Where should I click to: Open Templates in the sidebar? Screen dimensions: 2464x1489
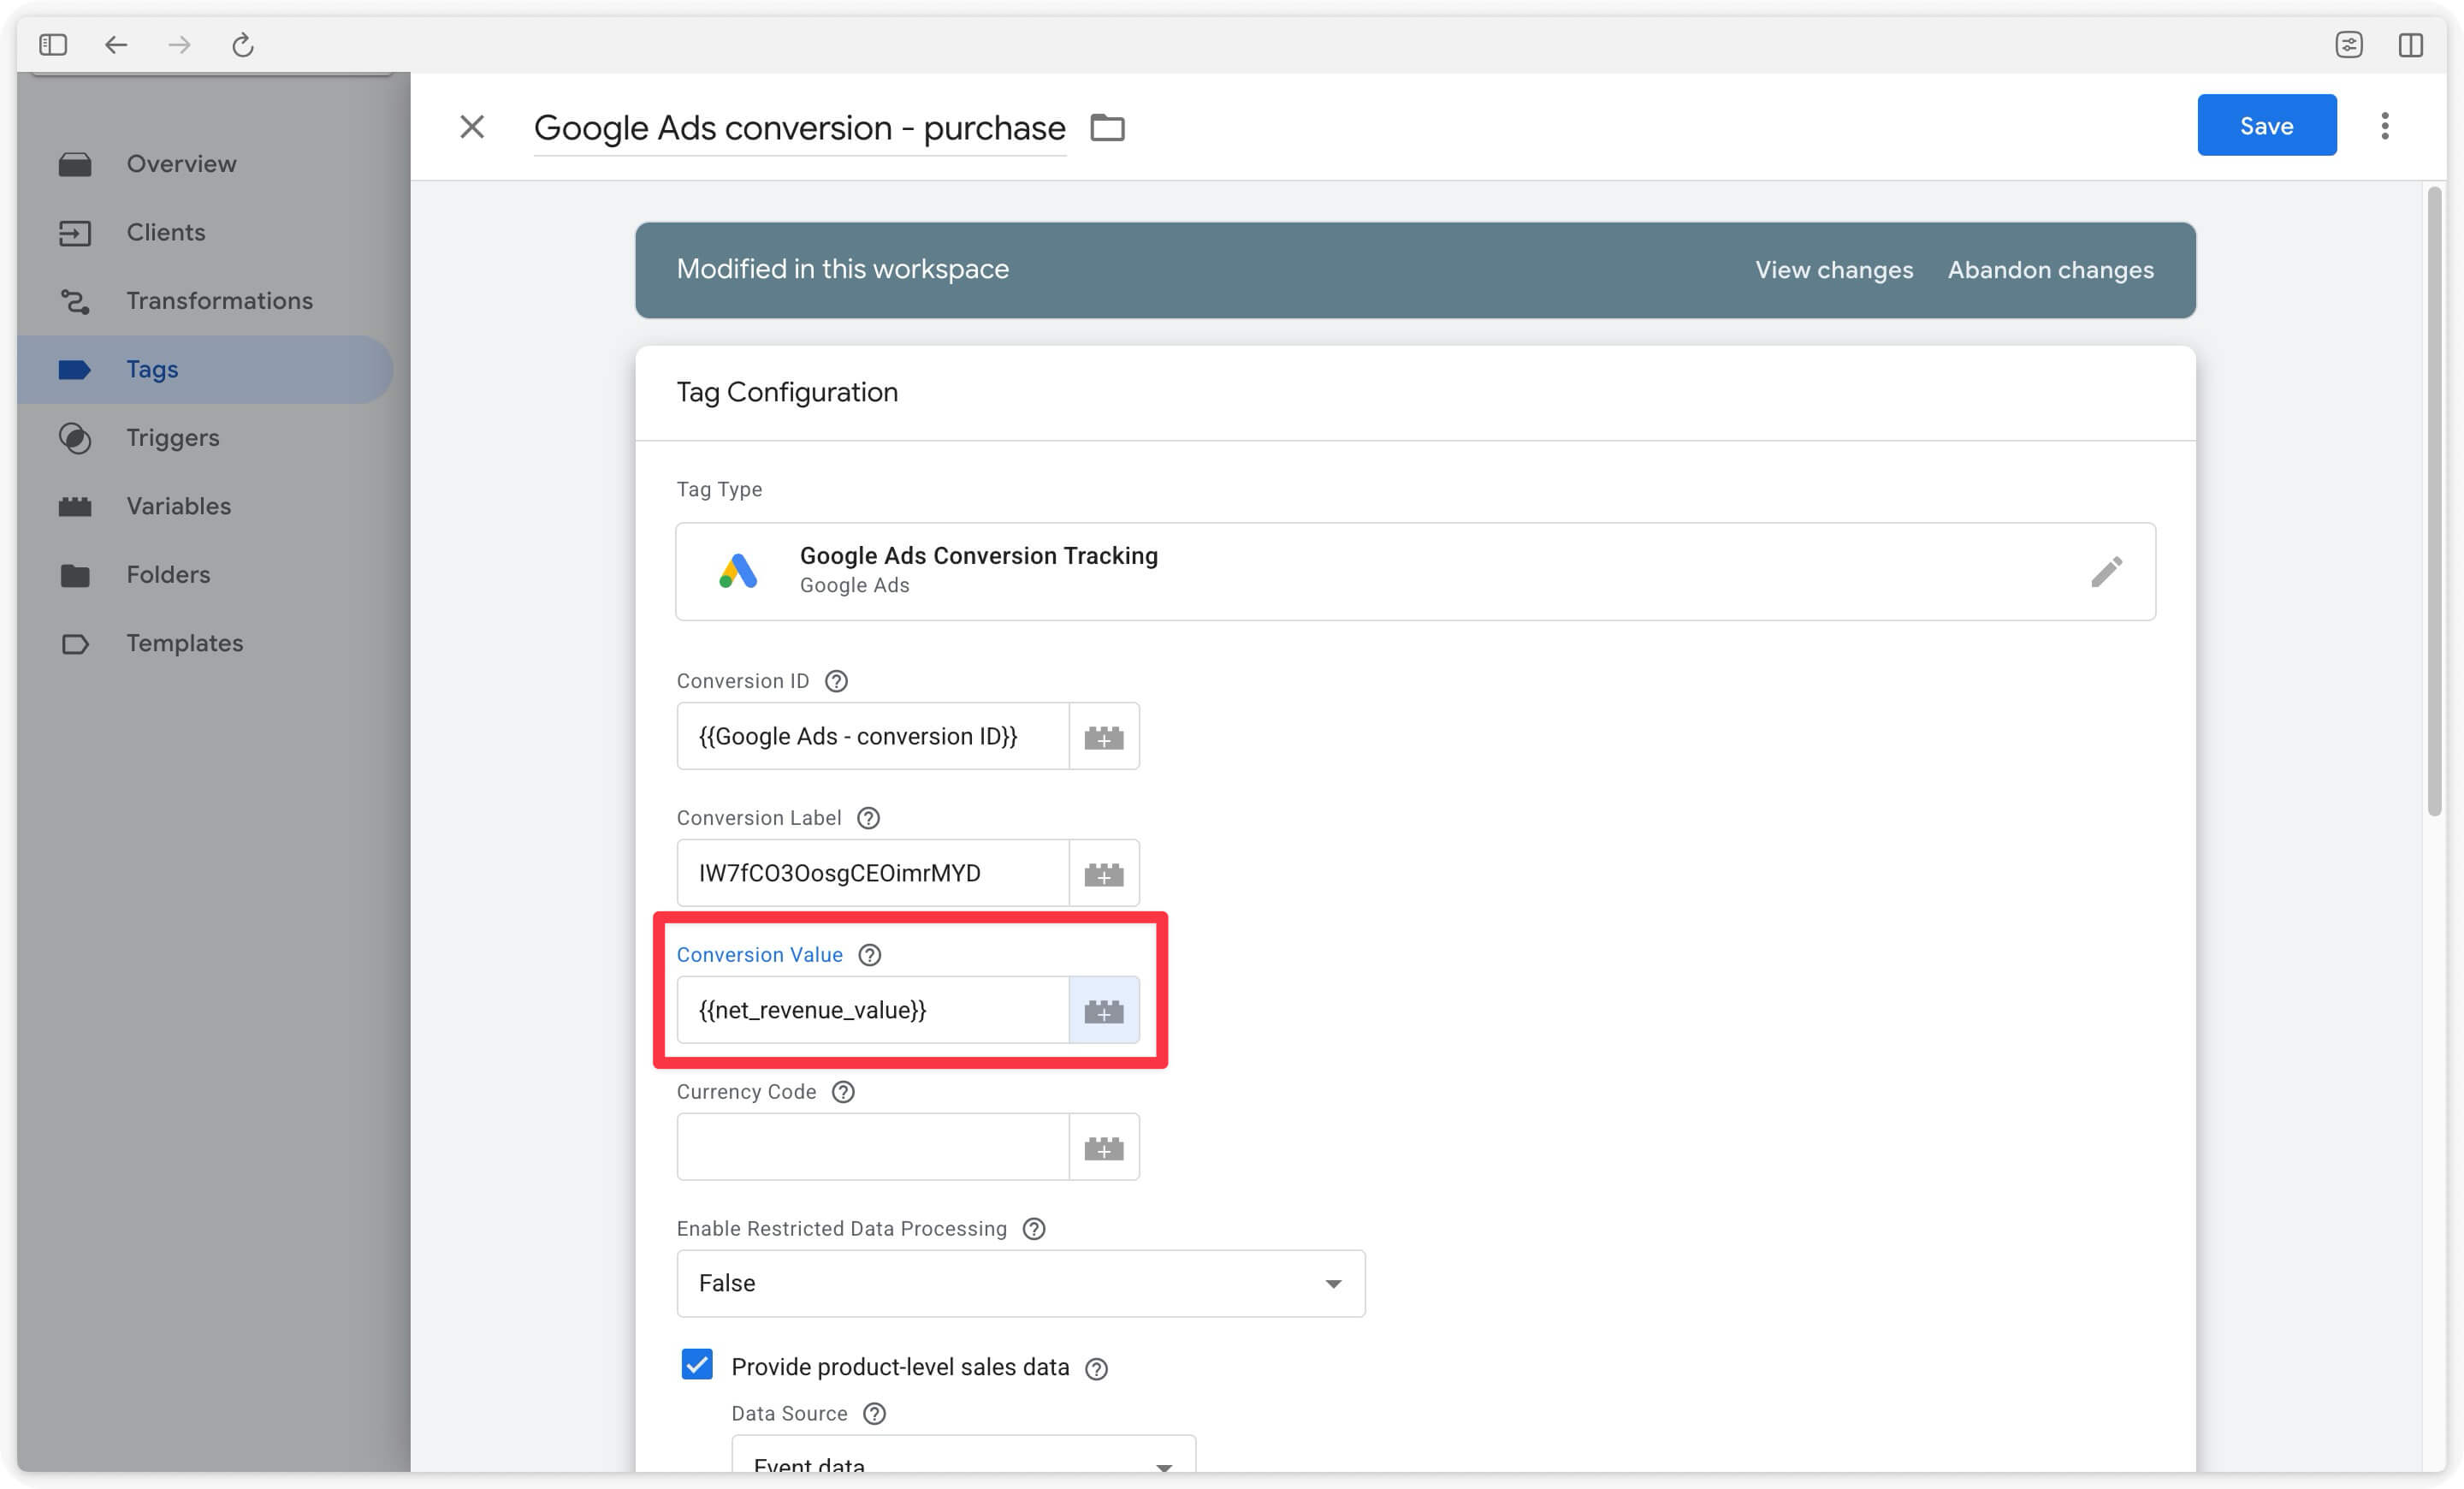[x=205, y=644]
